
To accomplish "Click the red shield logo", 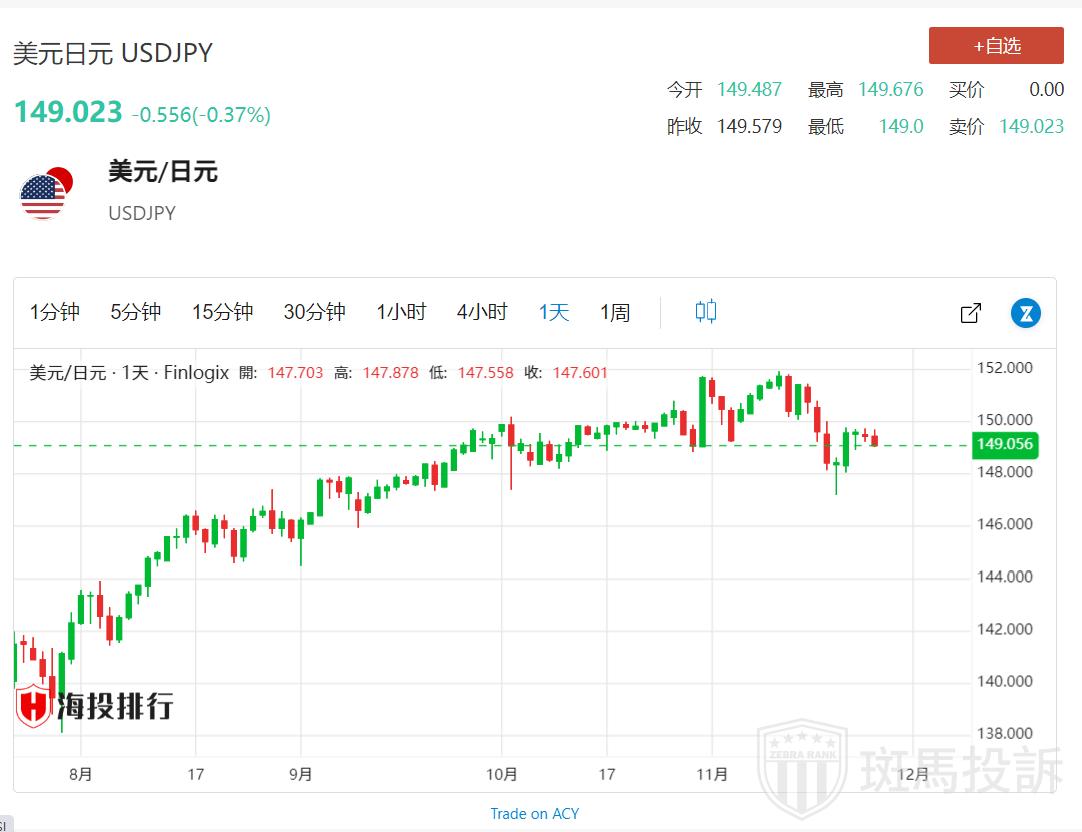I will click(x=34, y=705).
